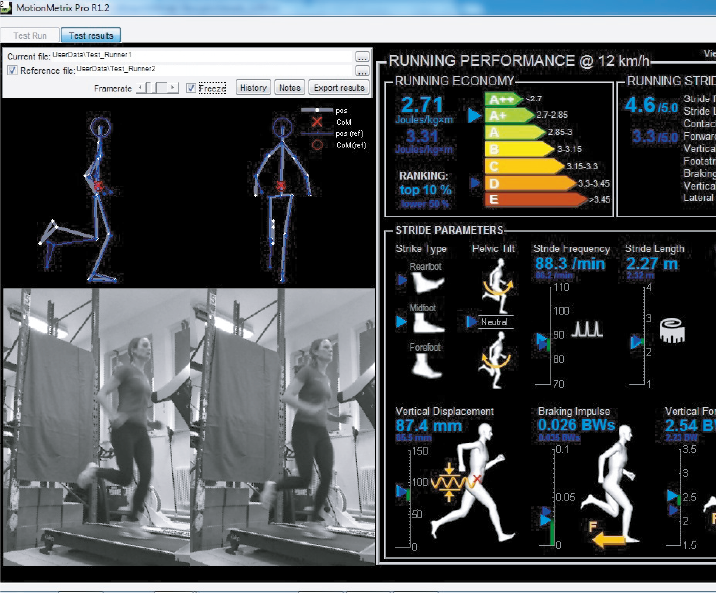Open the History button
Screen dimensions: 716x594
pos(253,88)
